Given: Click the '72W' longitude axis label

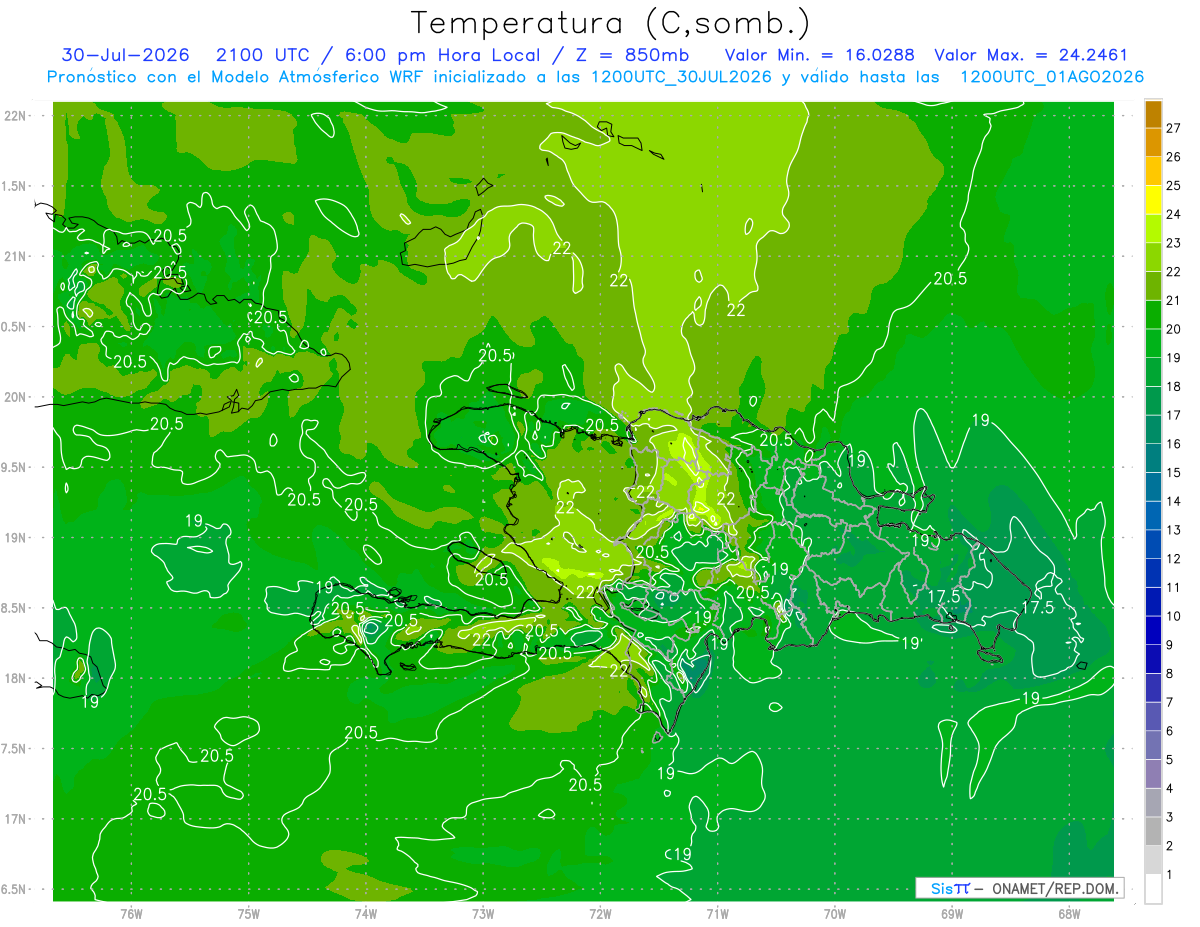Looking at the screenshot, I should 600,913.
